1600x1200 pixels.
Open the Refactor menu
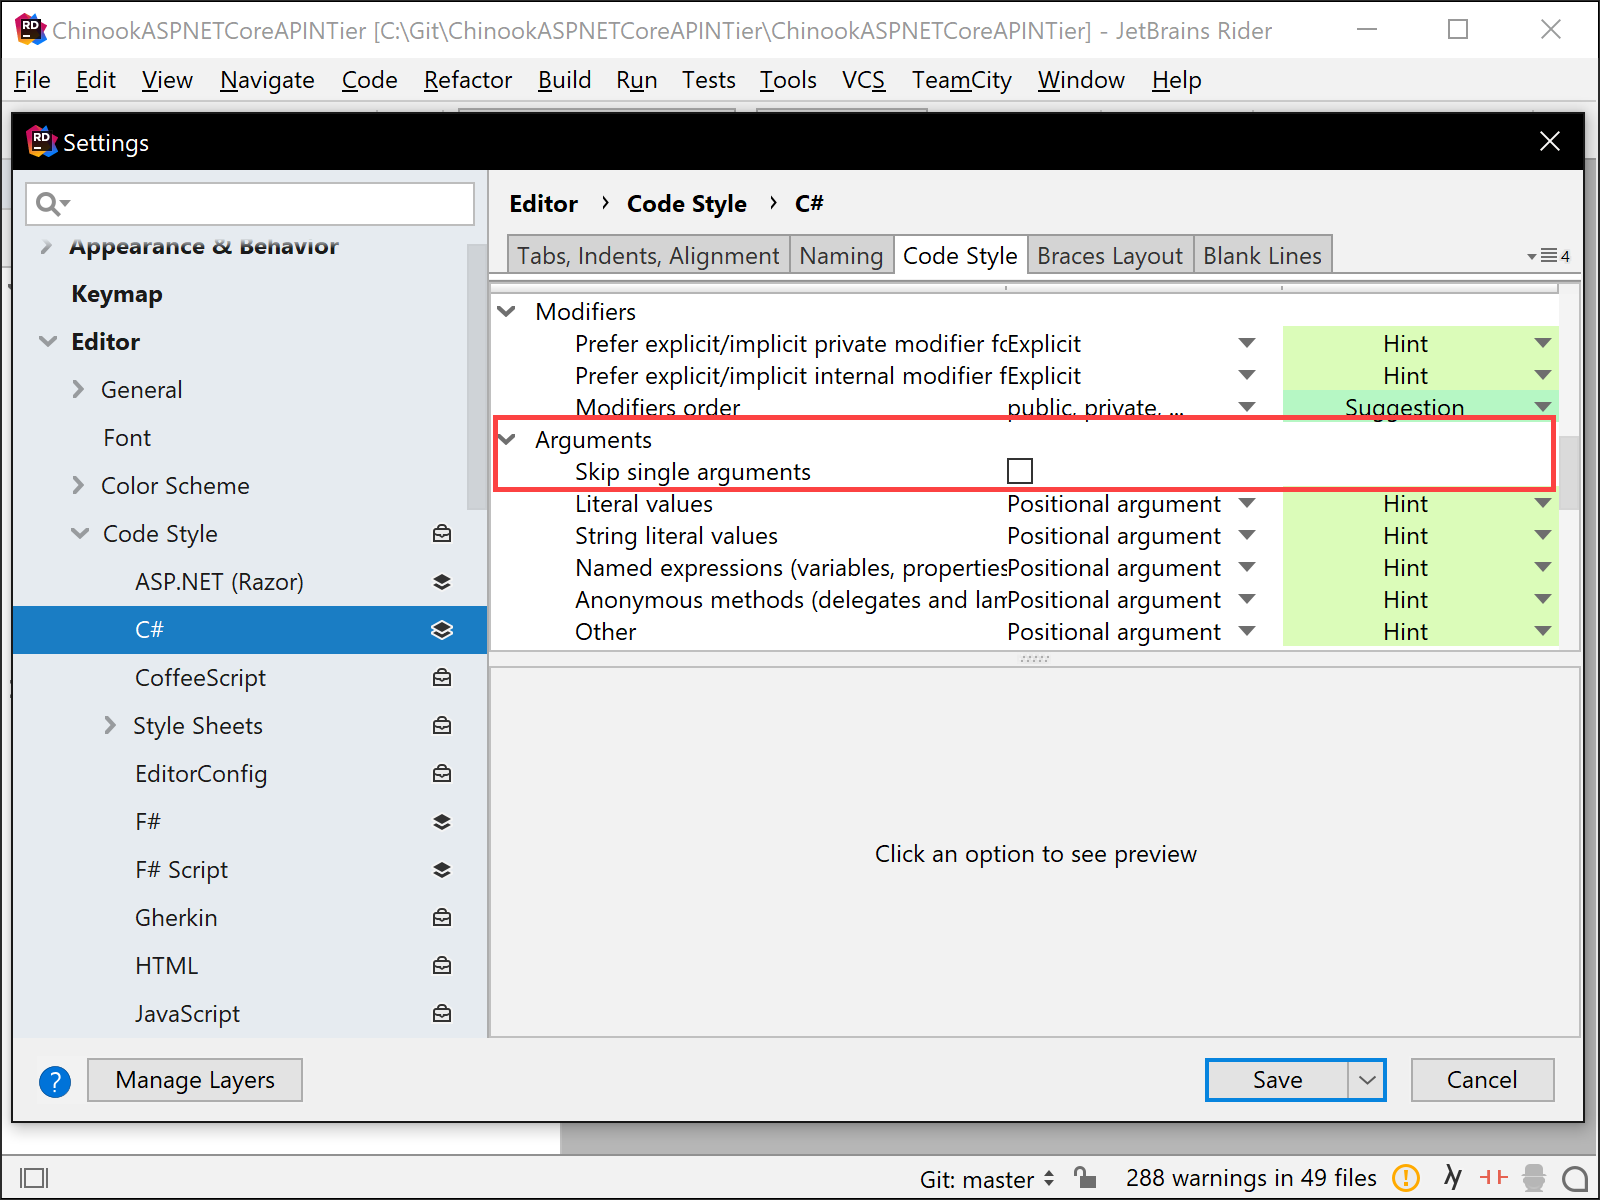[x=468, y=80]
